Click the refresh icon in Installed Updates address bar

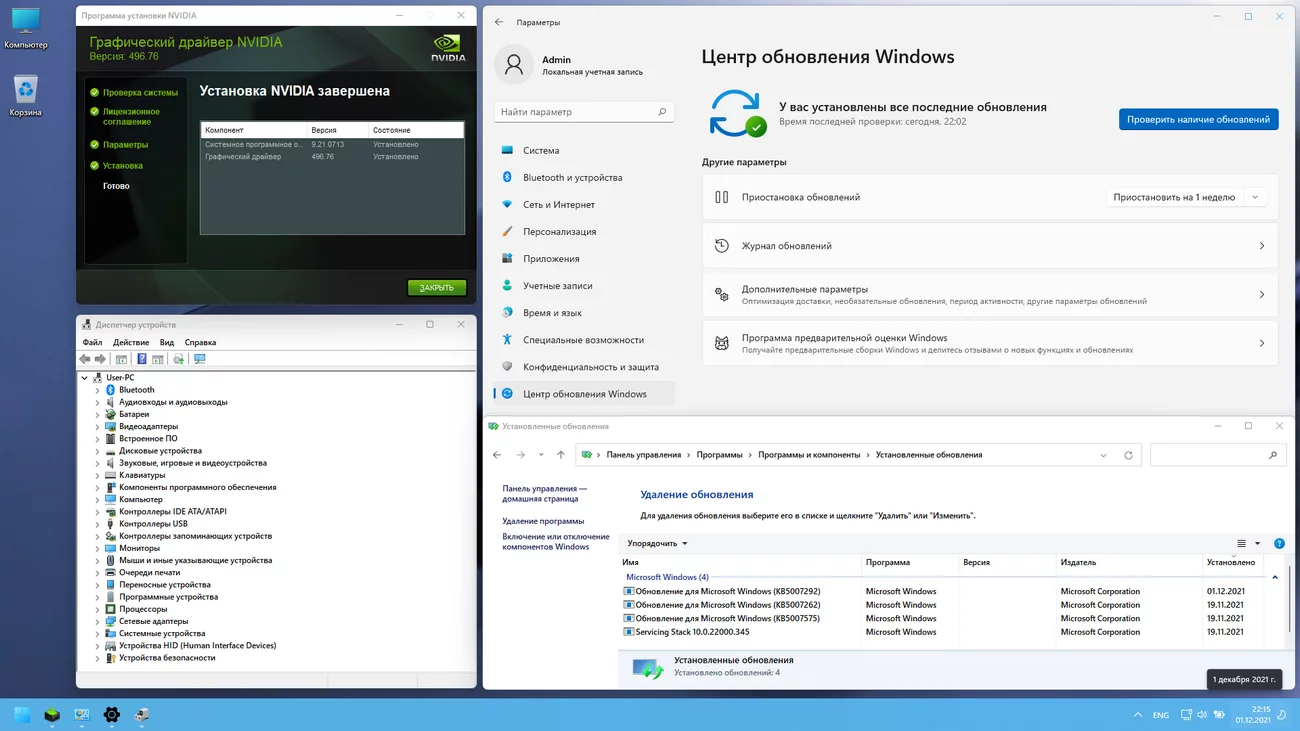[x=1128, y=455]
